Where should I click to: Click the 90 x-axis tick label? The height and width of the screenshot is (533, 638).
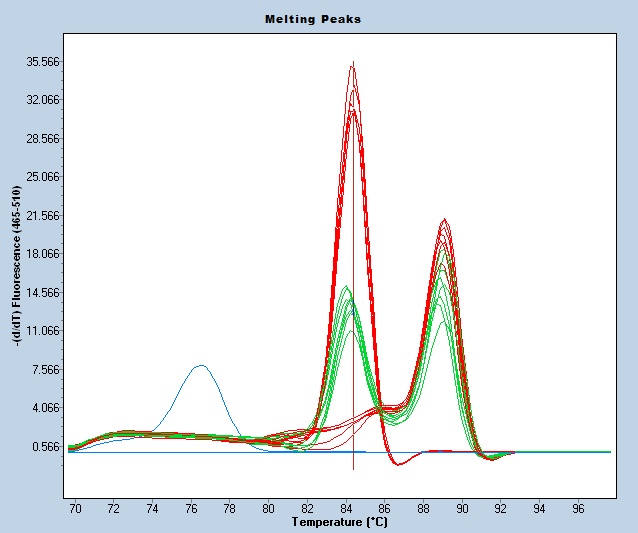click(462, 509)
